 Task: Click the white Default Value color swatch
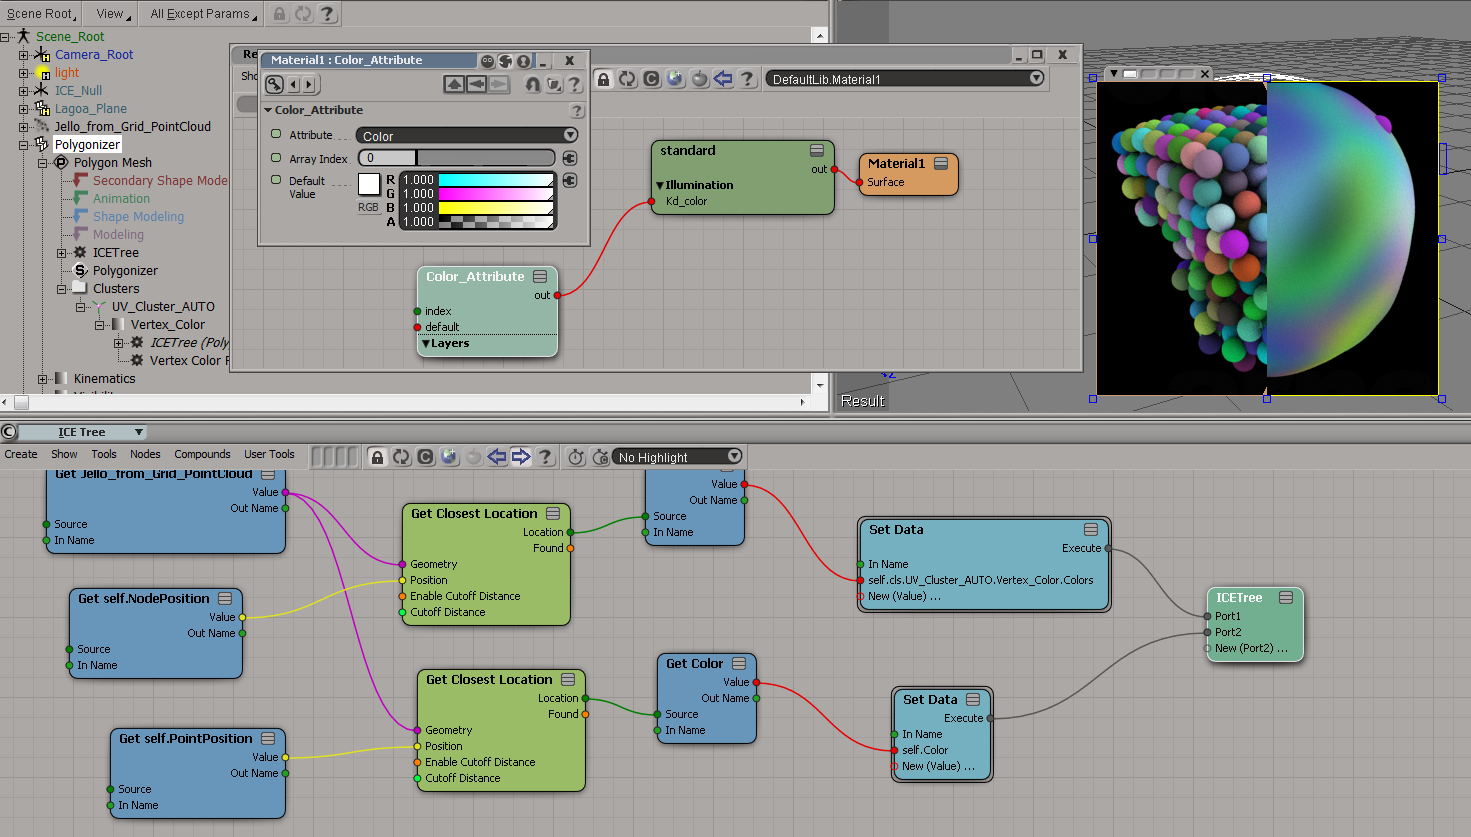click(368, 184)
